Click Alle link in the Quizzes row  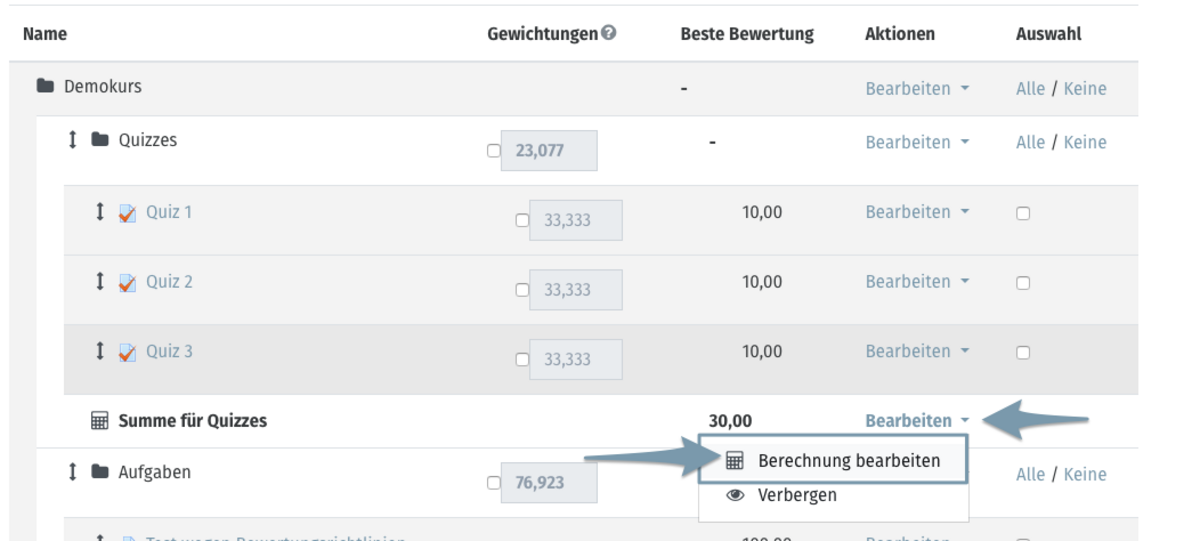tap(1030, 142)
